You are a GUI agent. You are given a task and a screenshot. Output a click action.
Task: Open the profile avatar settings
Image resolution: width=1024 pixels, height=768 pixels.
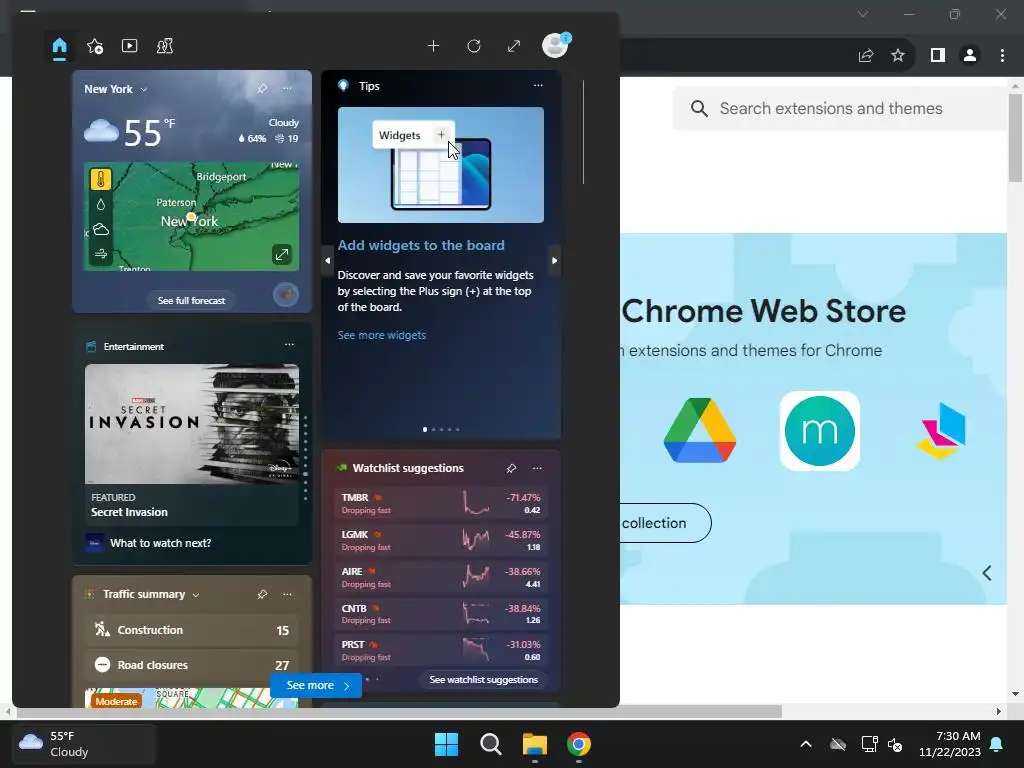[555, 46]
